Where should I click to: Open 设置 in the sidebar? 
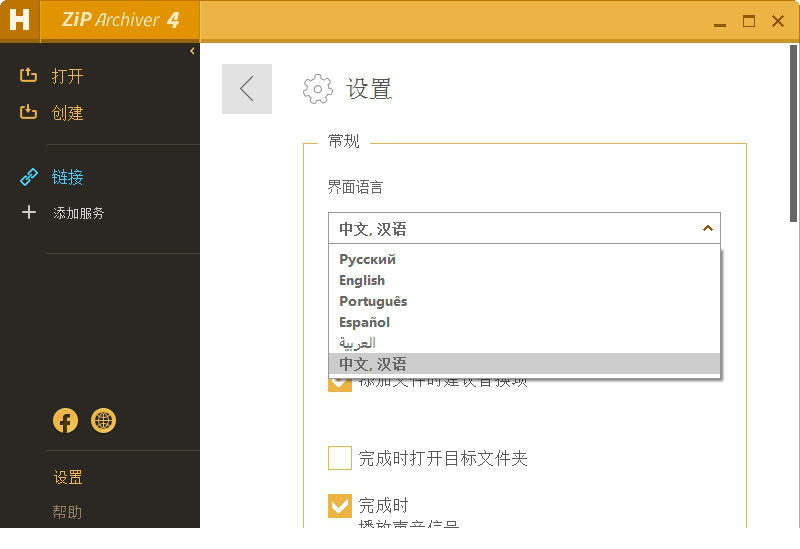click(68, 478)
